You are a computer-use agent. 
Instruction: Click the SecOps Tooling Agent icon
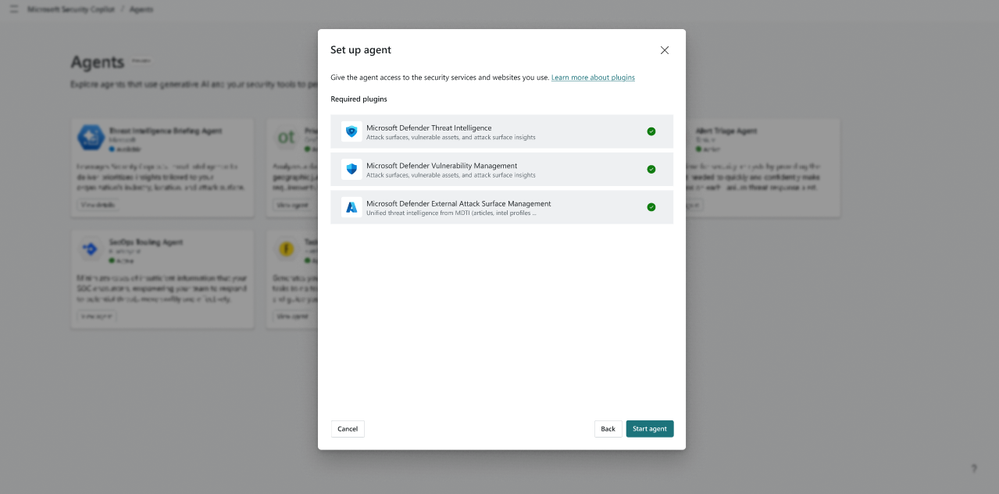tap(90, 249)
